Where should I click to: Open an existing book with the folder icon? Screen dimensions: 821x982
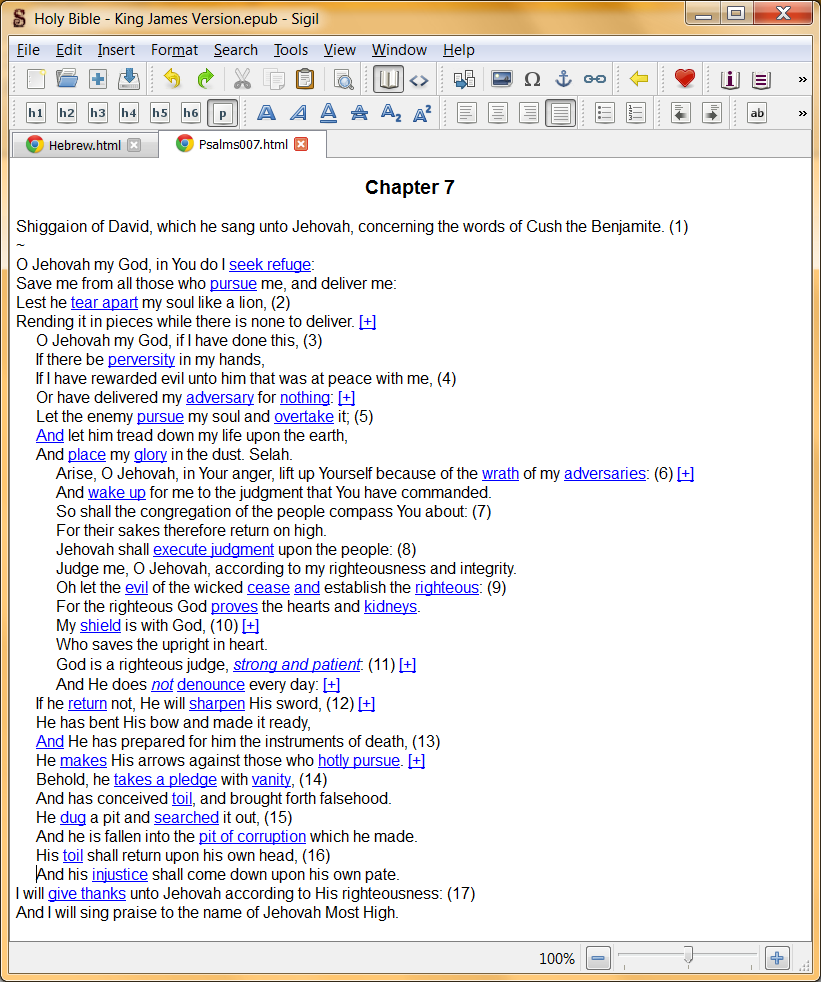(x=67, y=79)
